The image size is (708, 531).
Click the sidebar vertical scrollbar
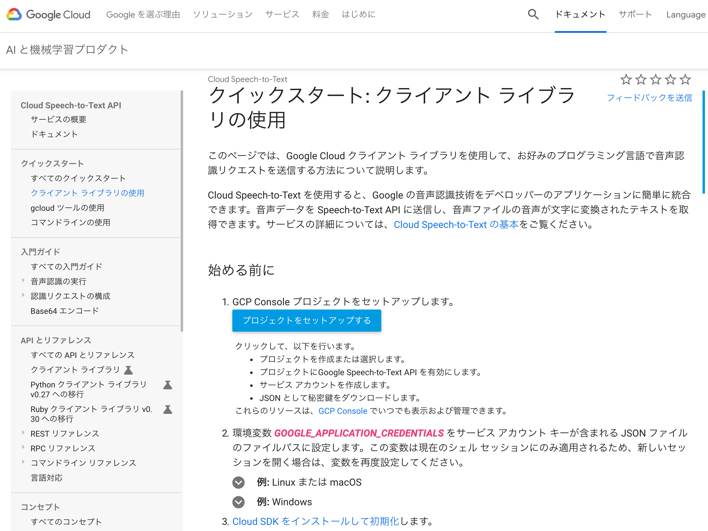182,211
